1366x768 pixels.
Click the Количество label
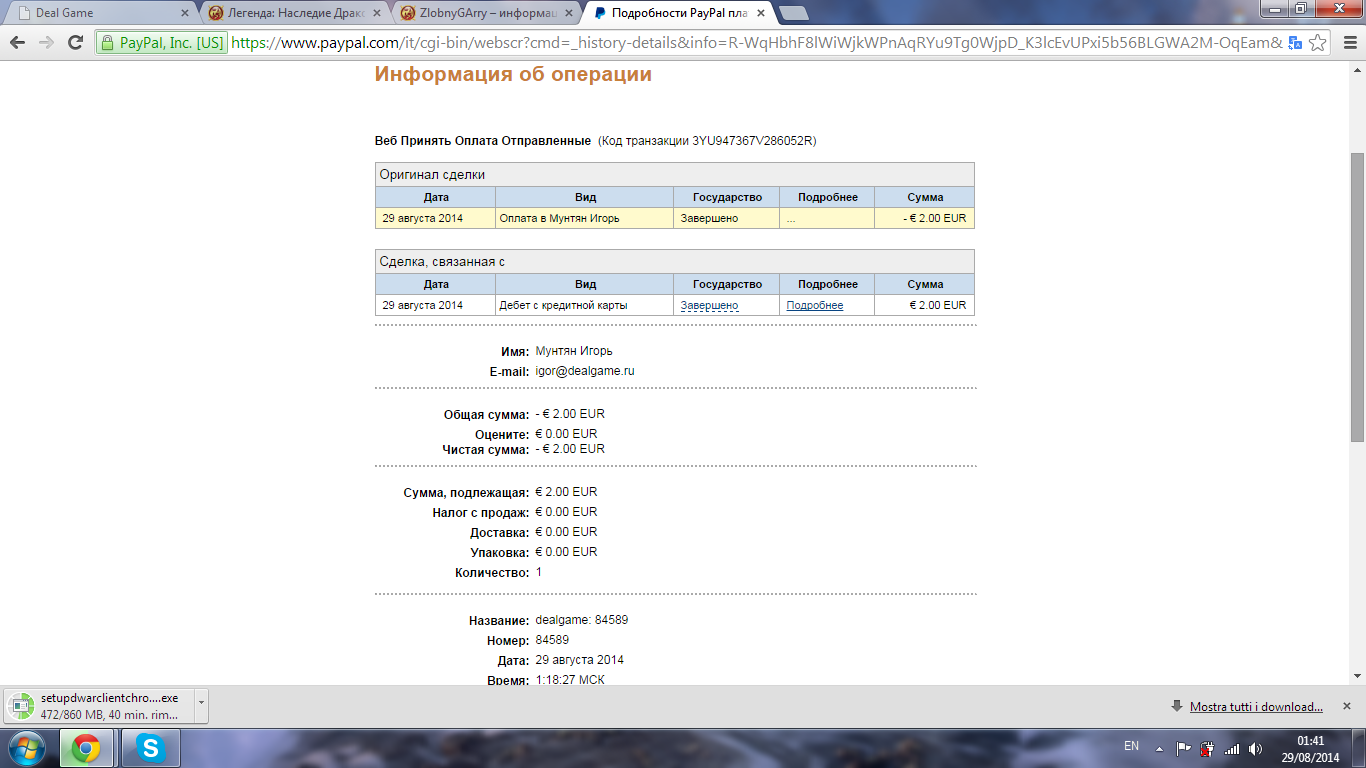click(492, 573)
